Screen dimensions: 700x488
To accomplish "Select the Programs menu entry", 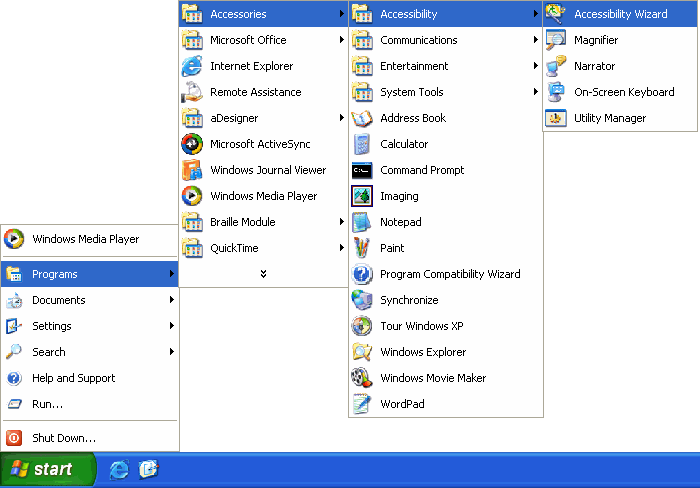I will click(90, 274).
